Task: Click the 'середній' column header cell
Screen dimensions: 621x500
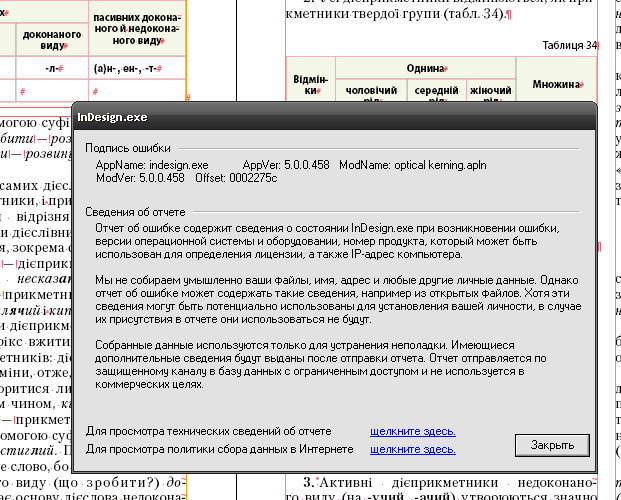Action: click(x=436, y=91)
